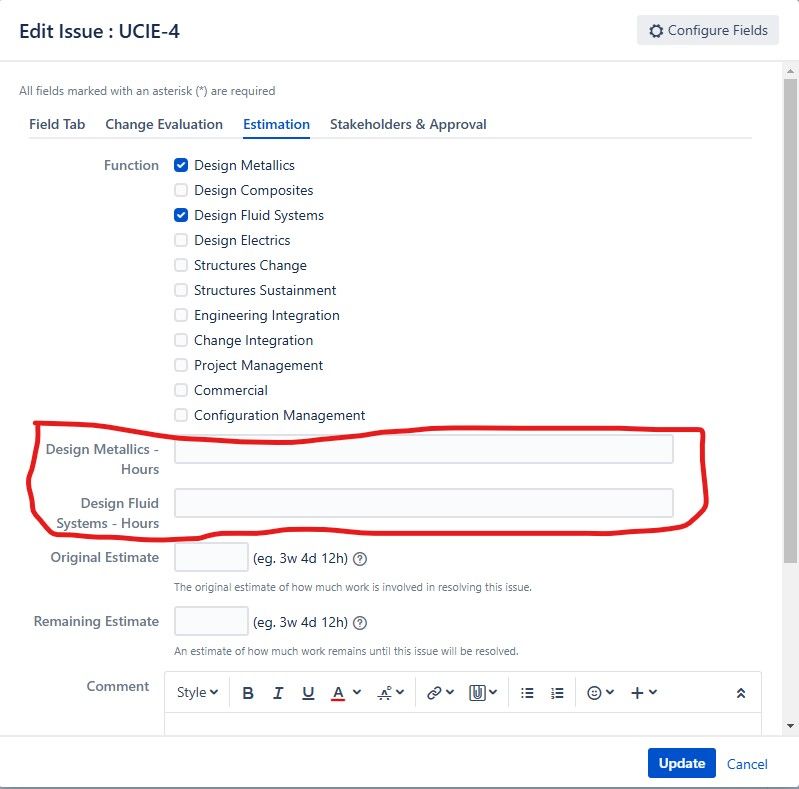Collapse the comment editor toolbar
This screenshot has height=789, width=799.
click(x=741, y=693)
